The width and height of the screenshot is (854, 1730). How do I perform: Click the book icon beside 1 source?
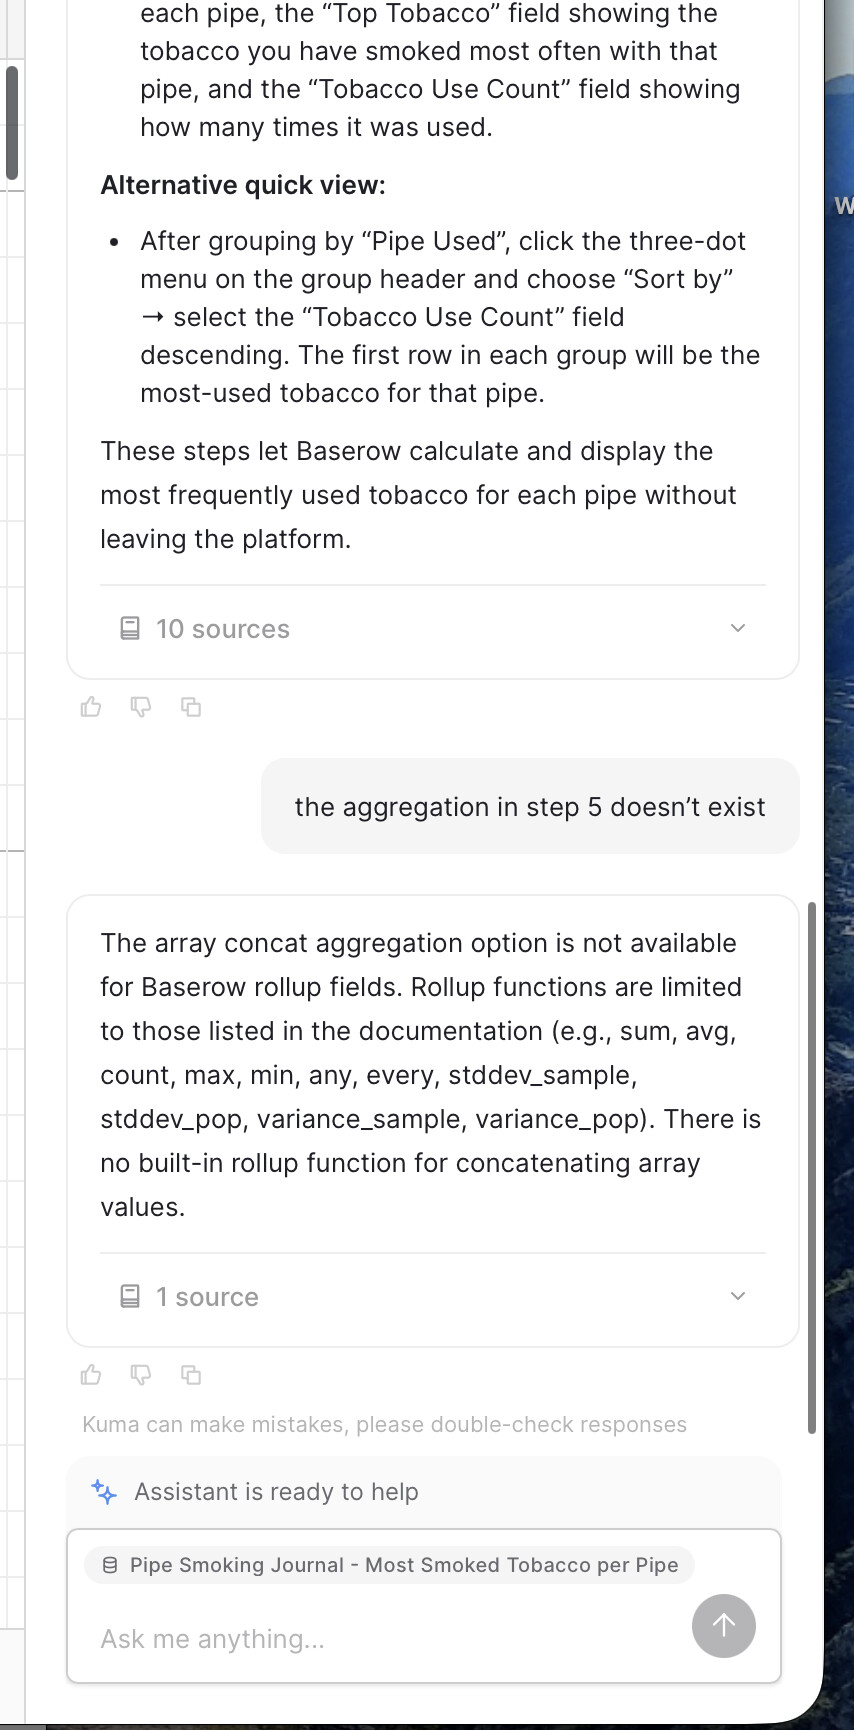pyautogui.click(x=130, y=1297)
